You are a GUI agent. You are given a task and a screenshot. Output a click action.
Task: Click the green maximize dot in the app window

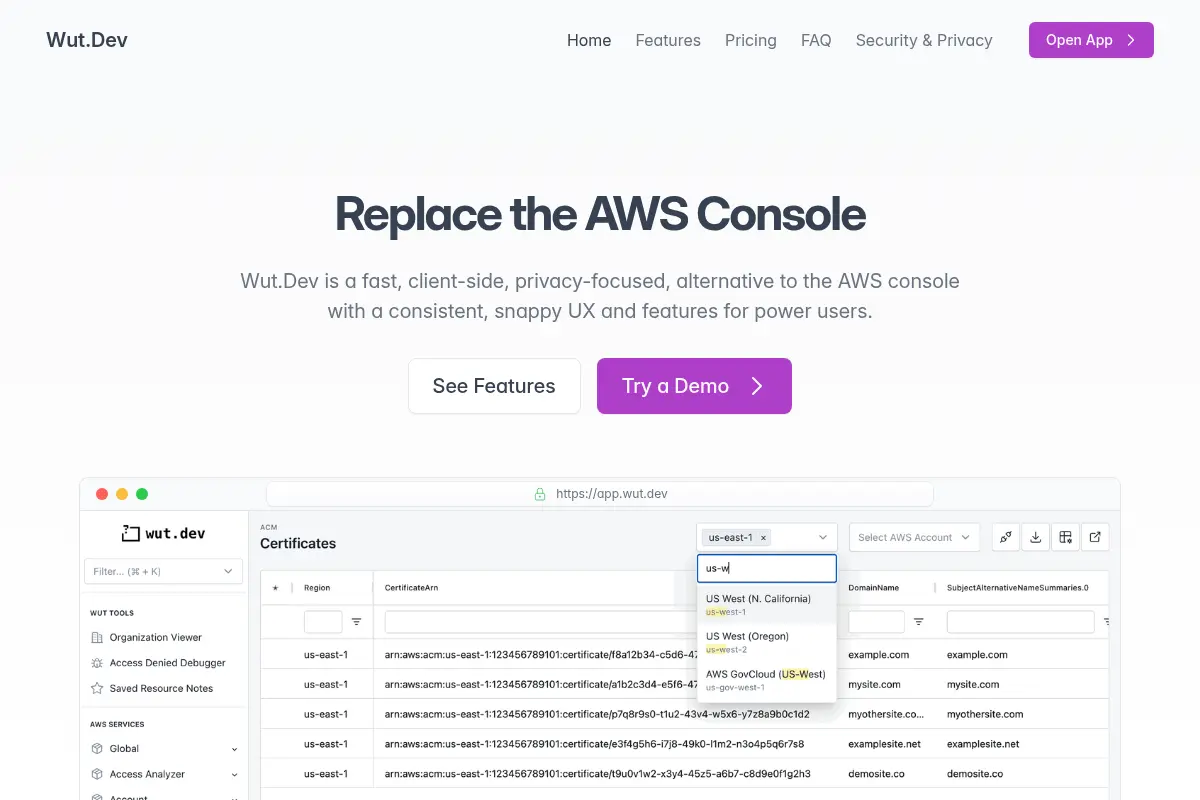pyautogui.click(x=142, y=494)
